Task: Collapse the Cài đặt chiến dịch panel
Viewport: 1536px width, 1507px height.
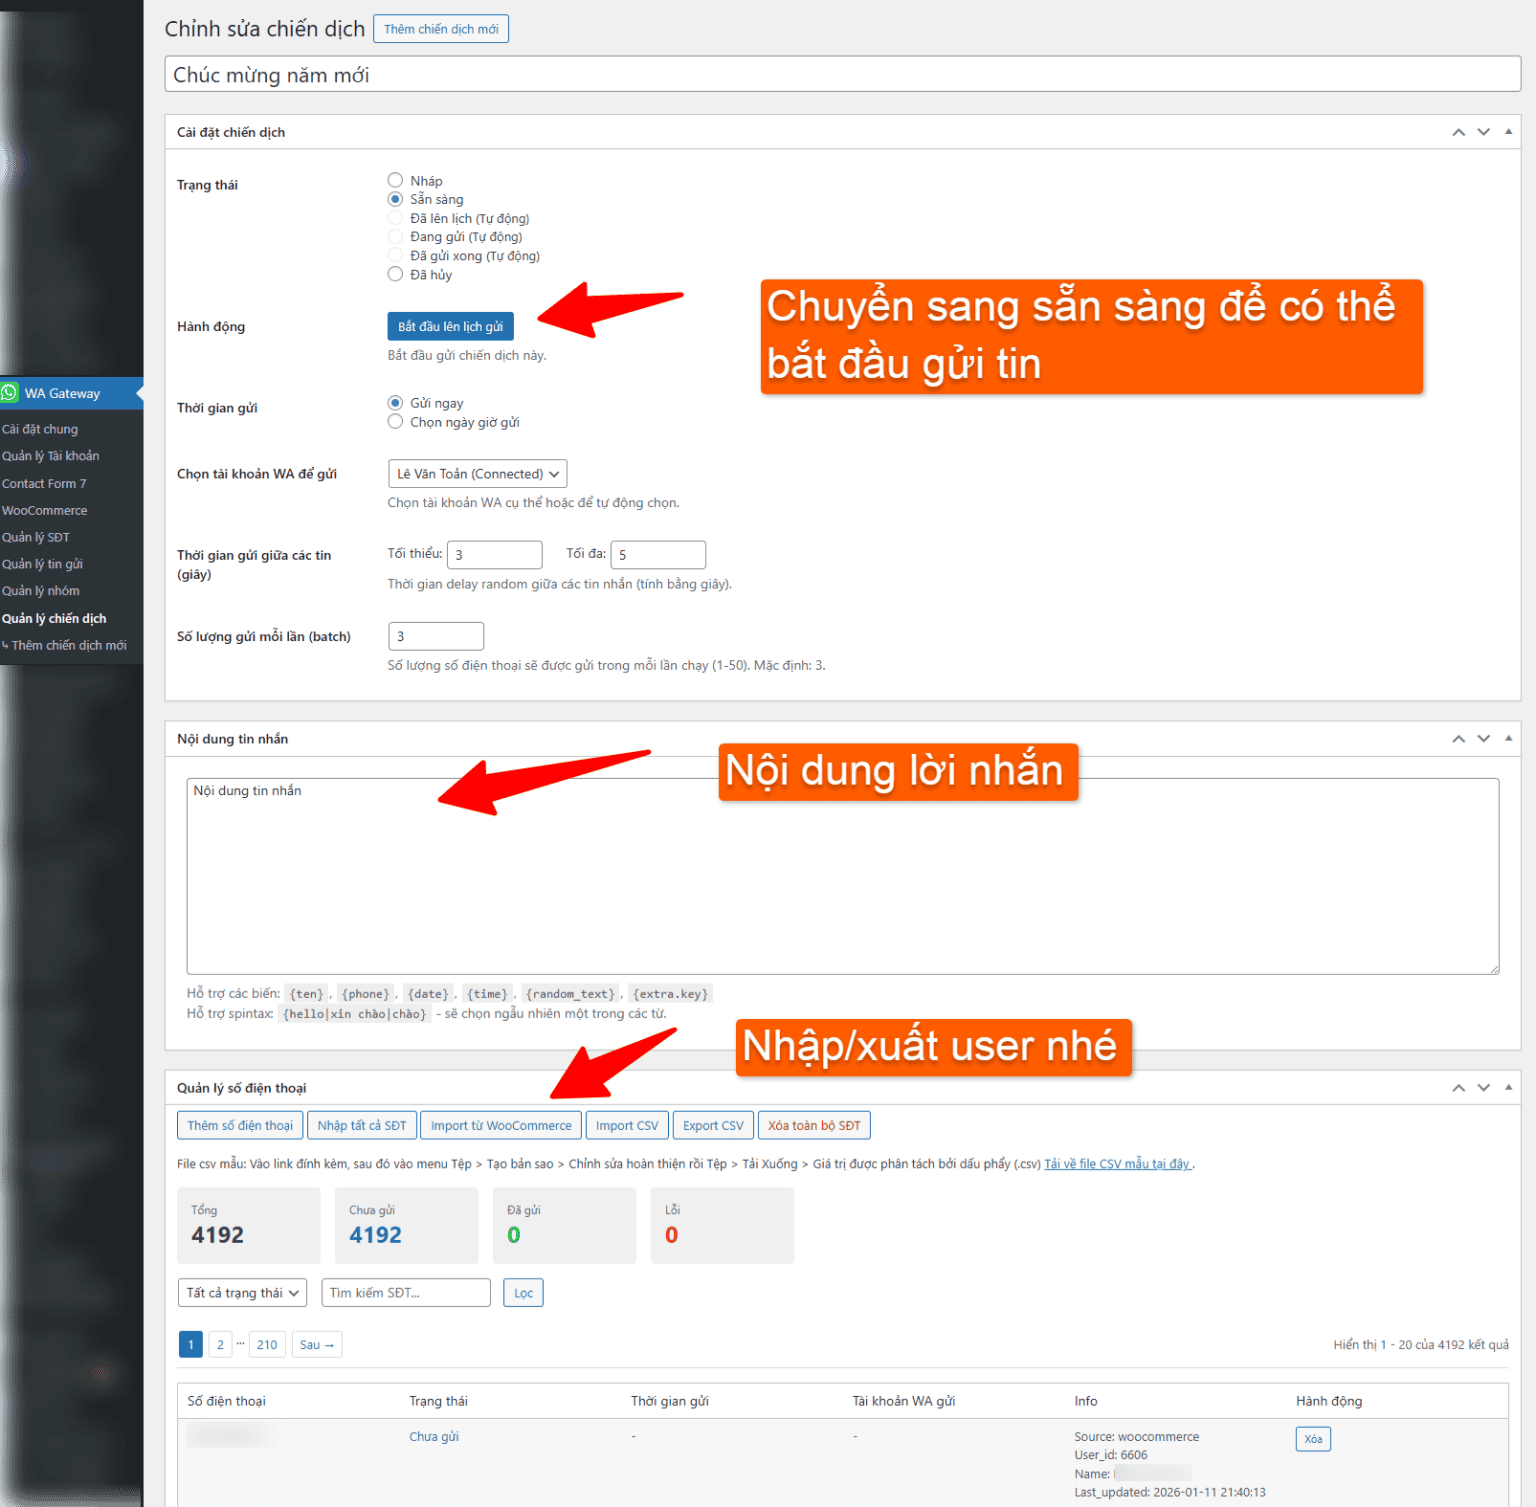Action: [x=1508, y=132]
